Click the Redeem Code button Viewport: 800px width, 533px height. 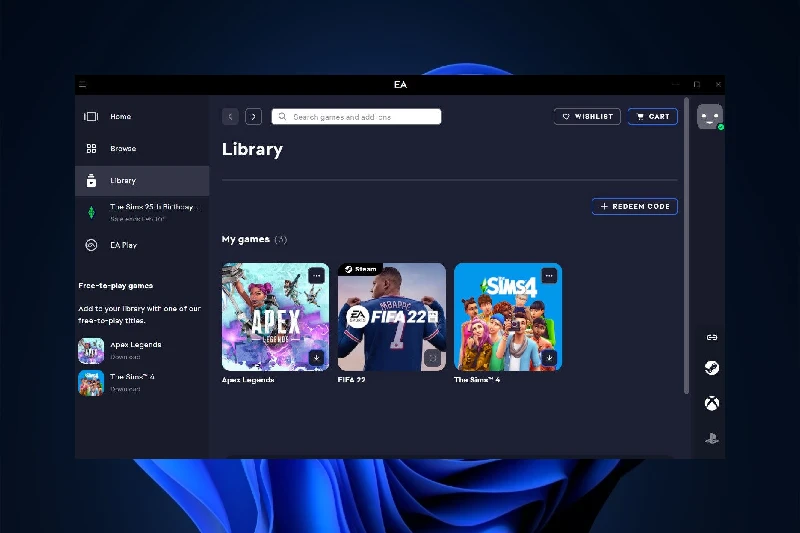click(635, 207)
